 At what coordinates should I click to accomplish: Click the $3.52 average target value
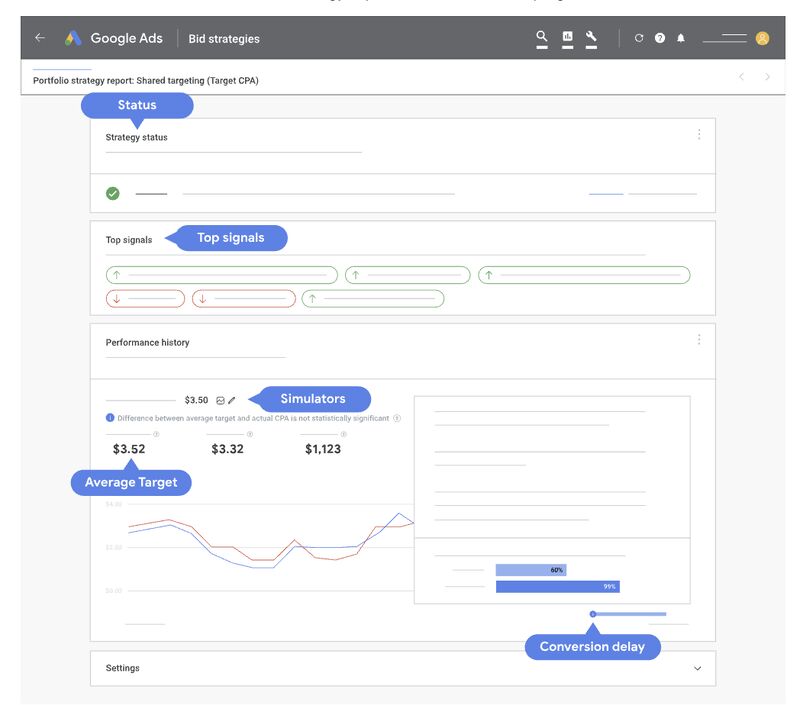pyautogui.click(x=129, y=449)
